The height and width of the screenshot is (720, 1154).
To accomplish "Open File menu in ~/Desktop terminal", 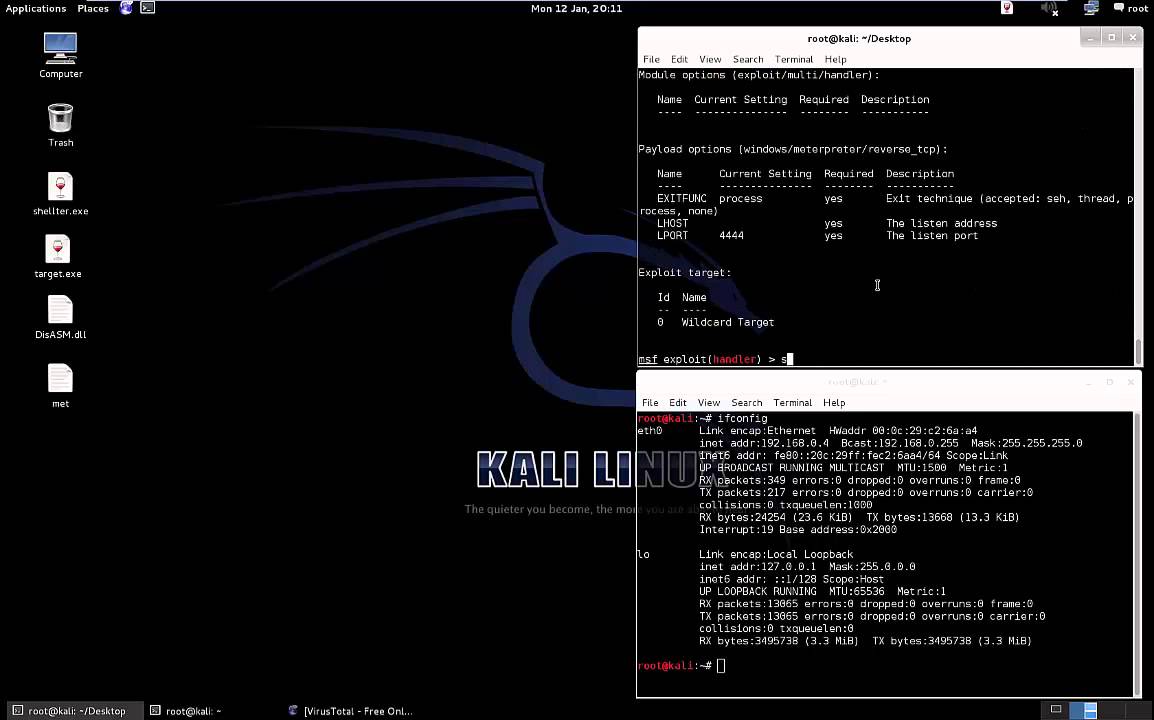I will pos(651,59).
